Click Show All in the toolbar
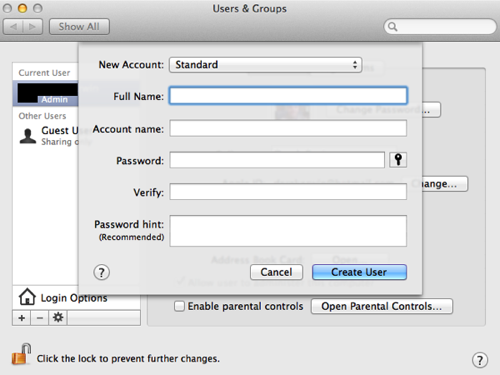 coord(79,27)
